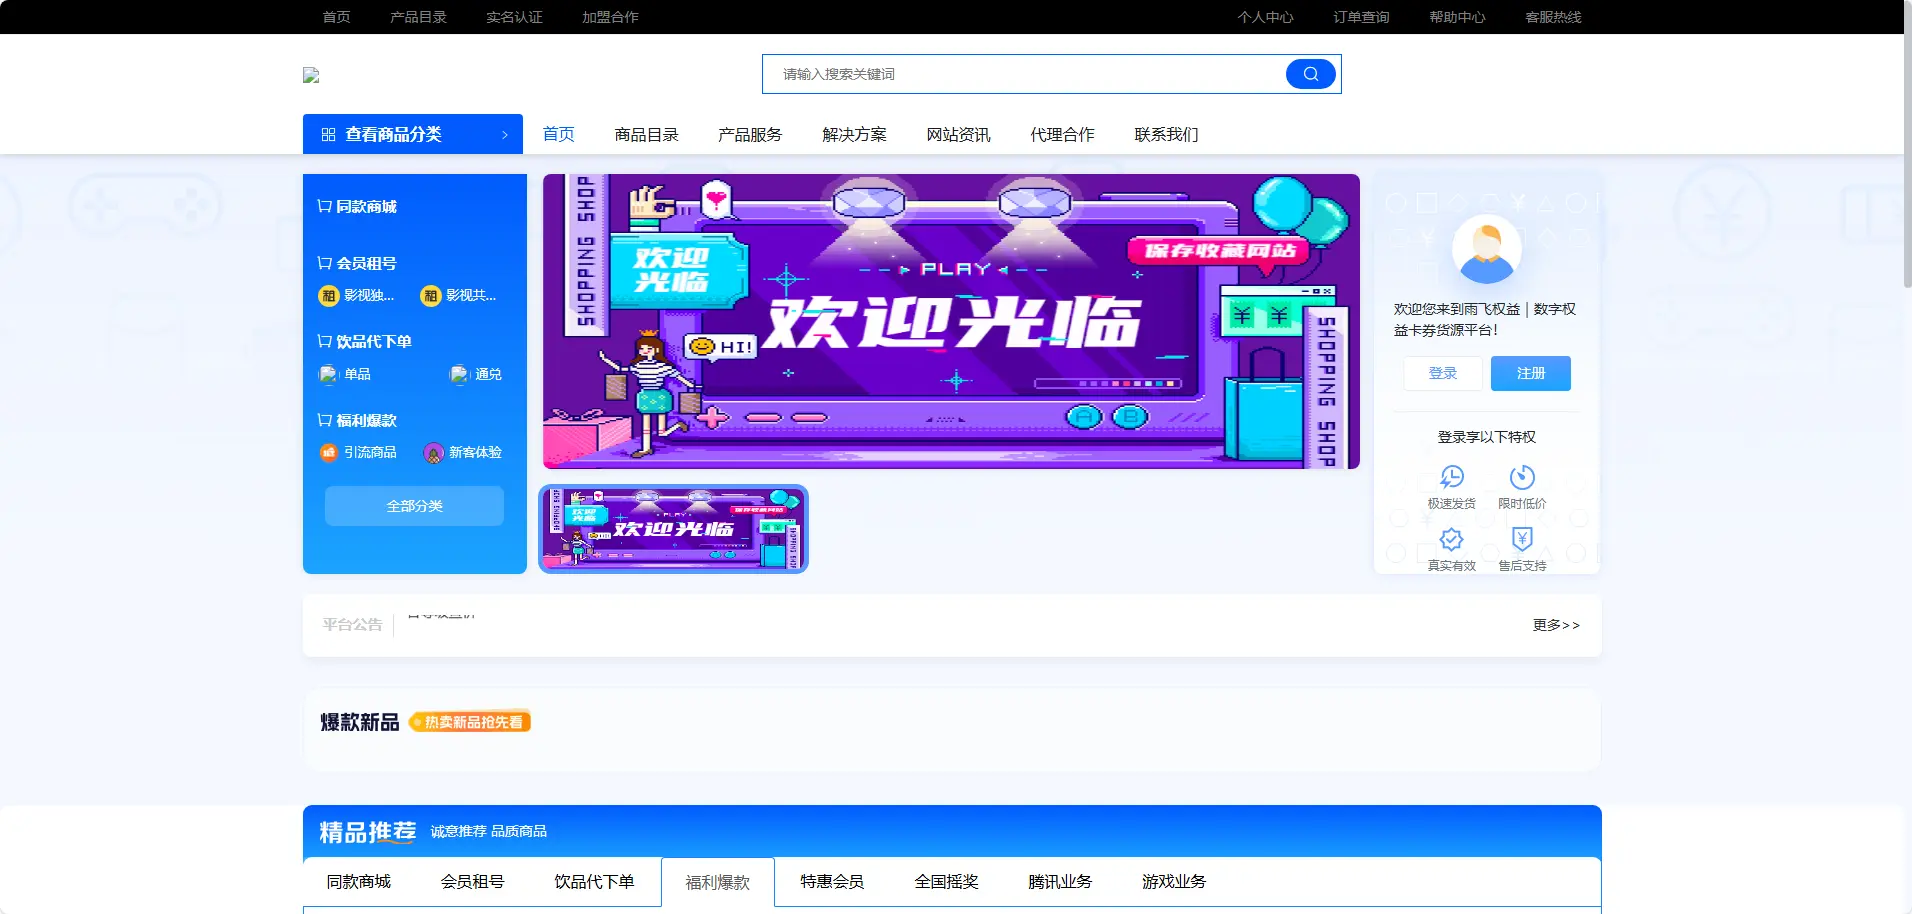Click the 限时低价 timer icon
The height and width of the screenshot is (914, 1912).
click(x=1522, y=477)
